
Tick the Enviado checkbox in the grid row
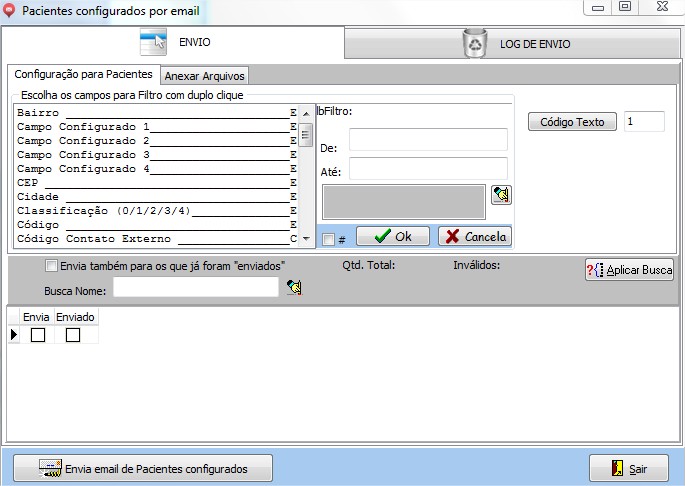point(73,335)
